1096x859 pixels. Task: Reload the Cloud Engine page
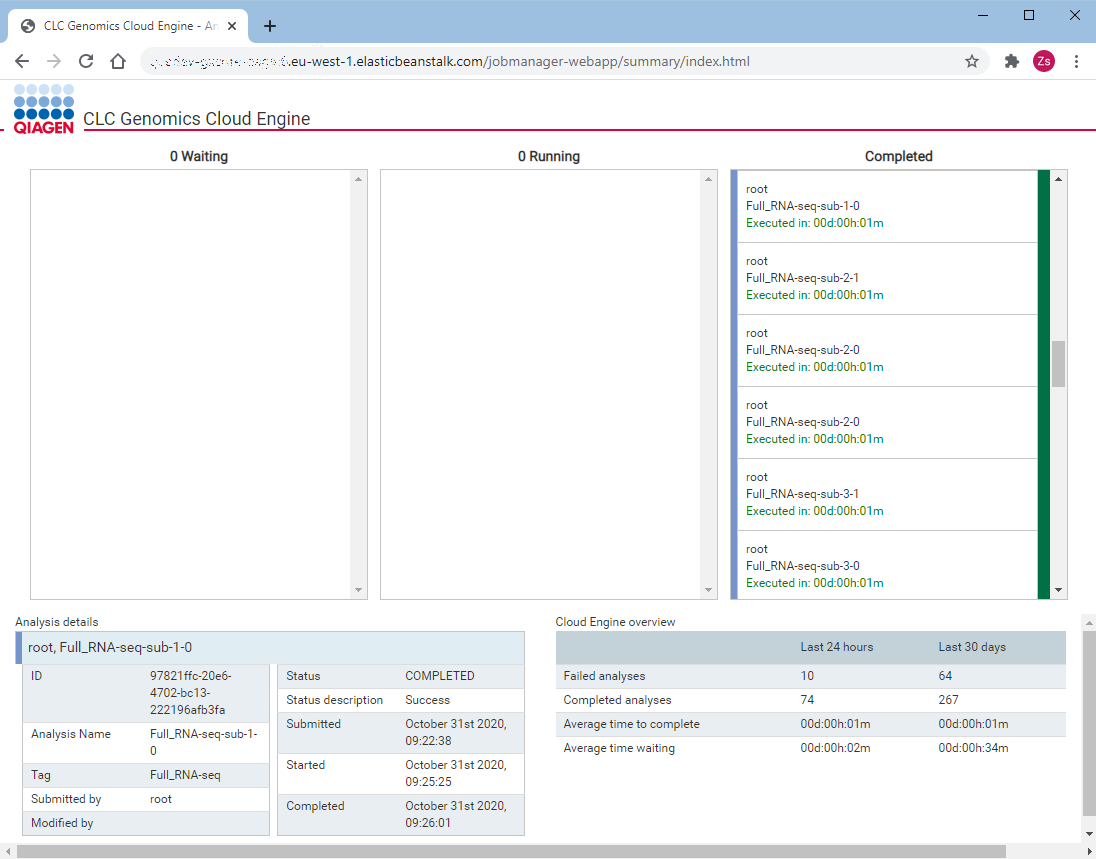(86, 62)
